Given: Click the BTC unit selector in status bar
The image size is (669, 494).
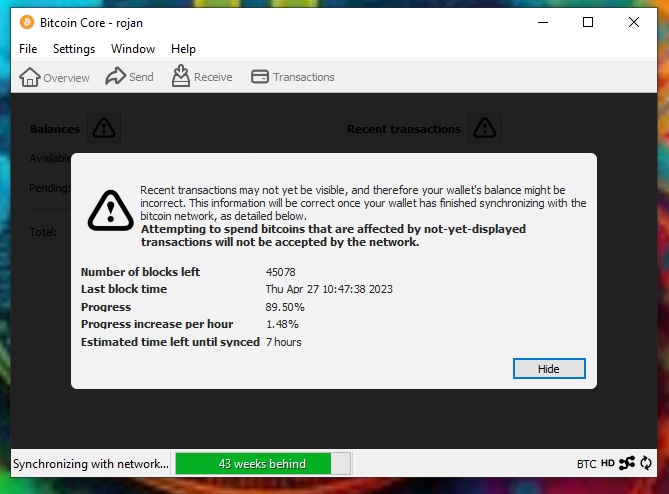Looking at the screenshot, I should coord(586,464).
